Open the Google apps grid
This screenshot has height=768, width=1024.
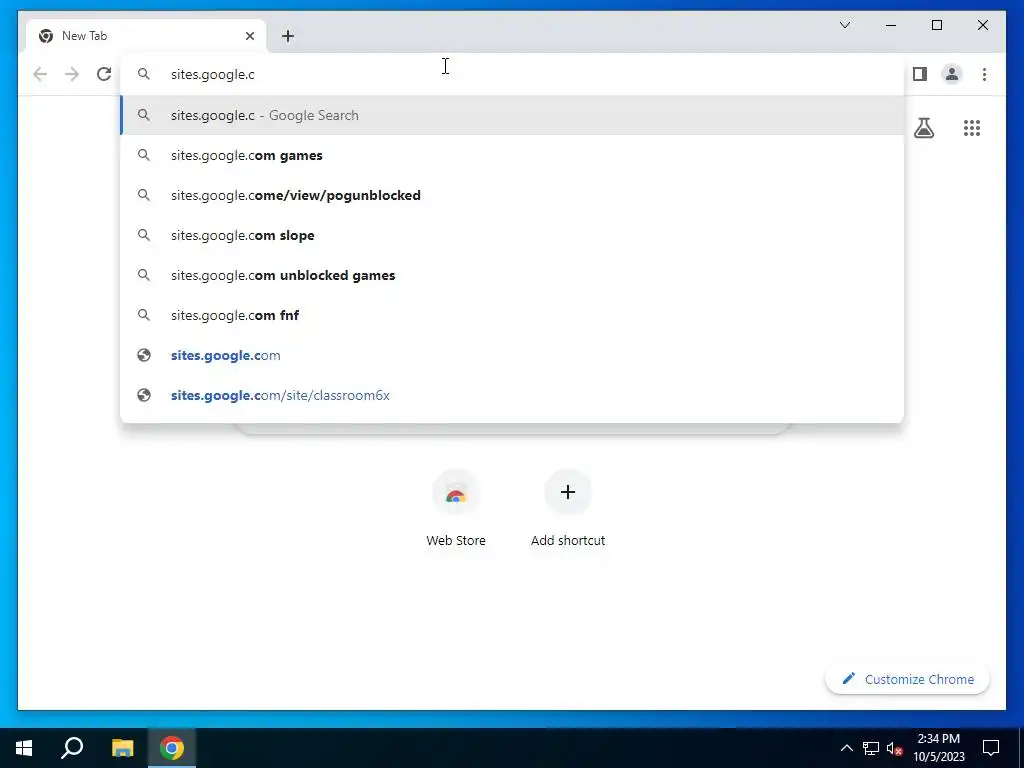pyautogui.click(x=972, y=128)
